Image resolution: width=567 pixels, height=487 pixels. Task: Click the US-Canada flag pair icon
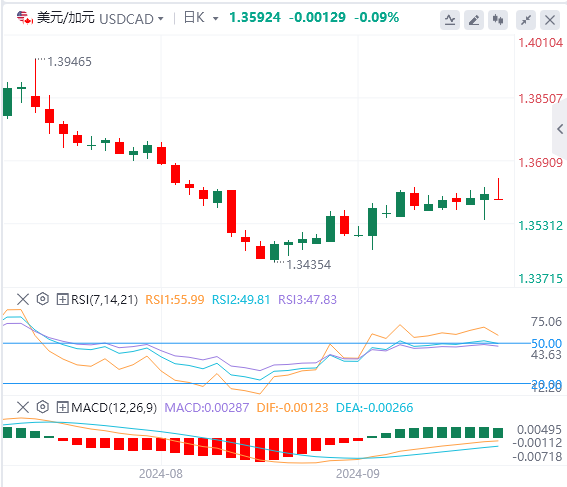point(25,18)
